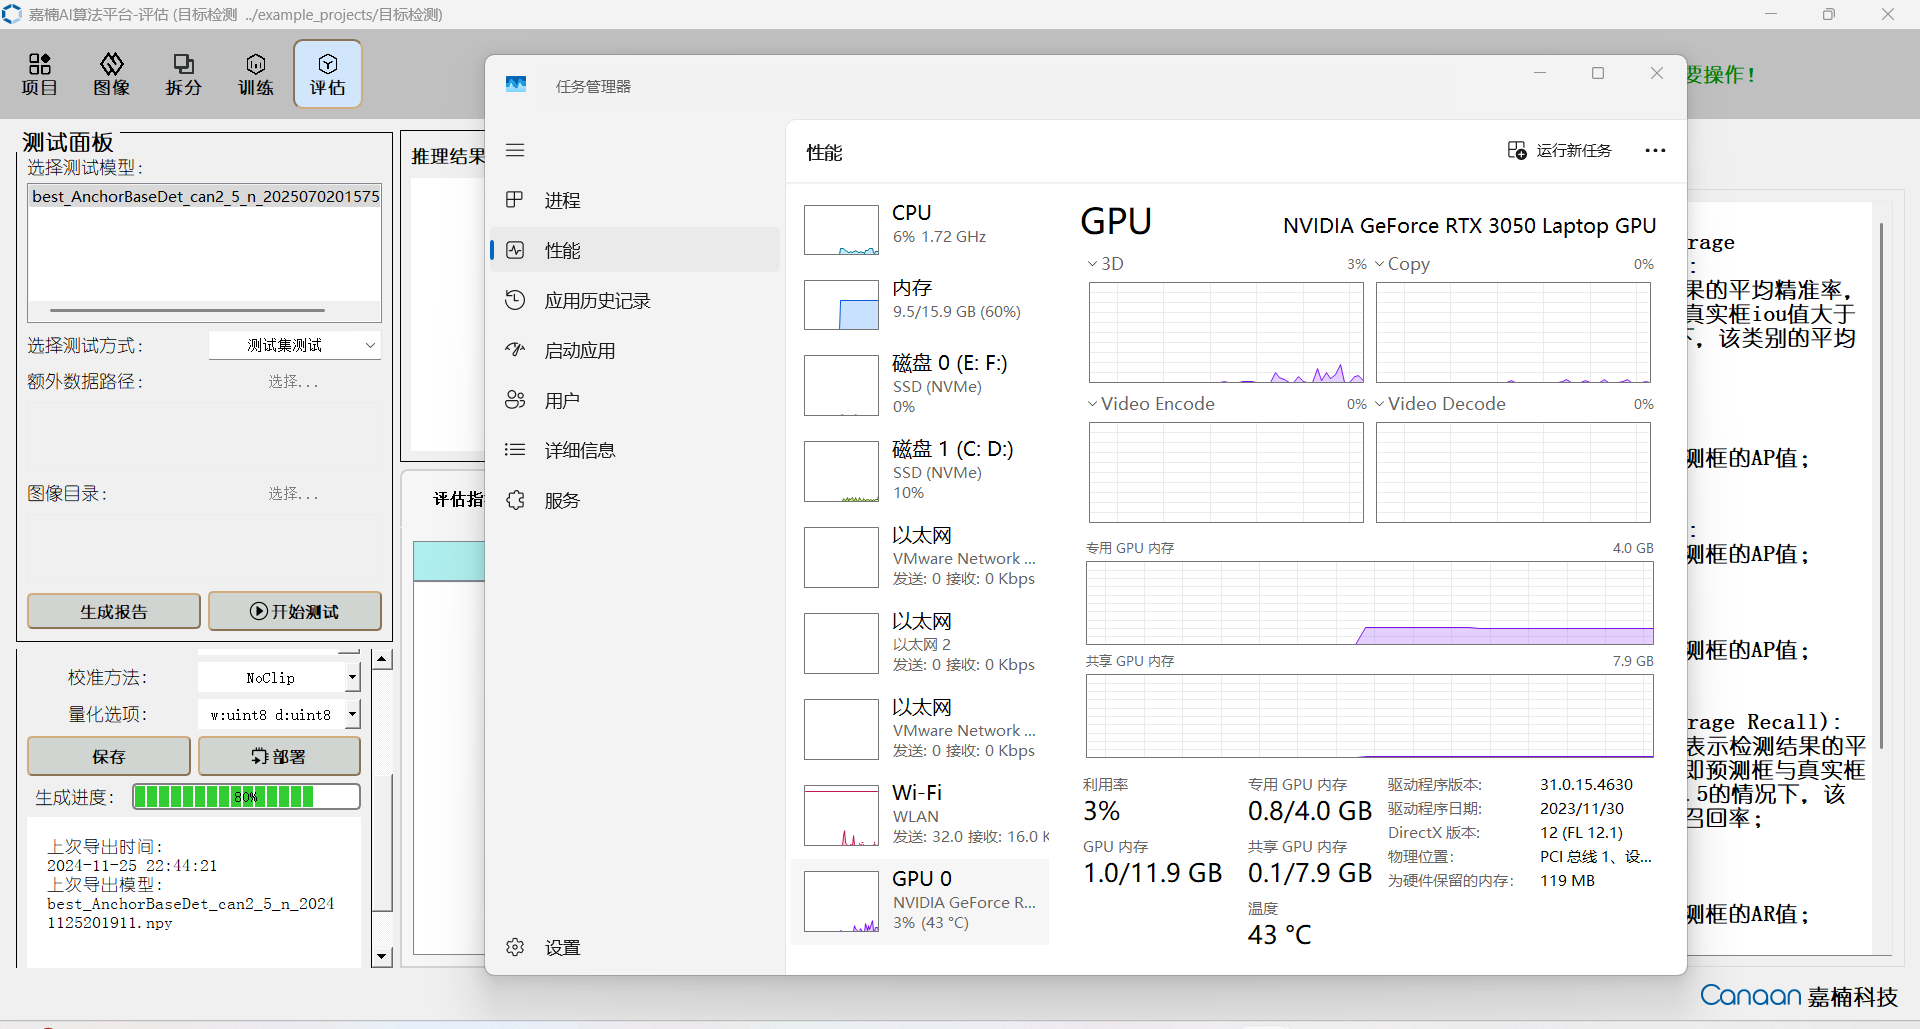Screen dimensions: 1920x1029
Task: Click the 生成进度 progress bar
Action: click(x=246, y=797)
